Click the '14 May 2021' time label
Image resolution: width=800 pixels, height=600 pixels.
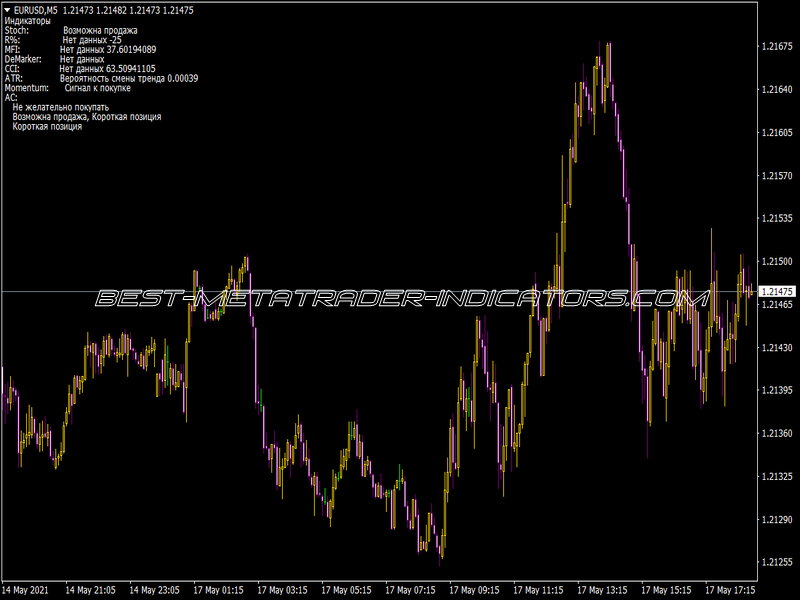tap(26, 590)
